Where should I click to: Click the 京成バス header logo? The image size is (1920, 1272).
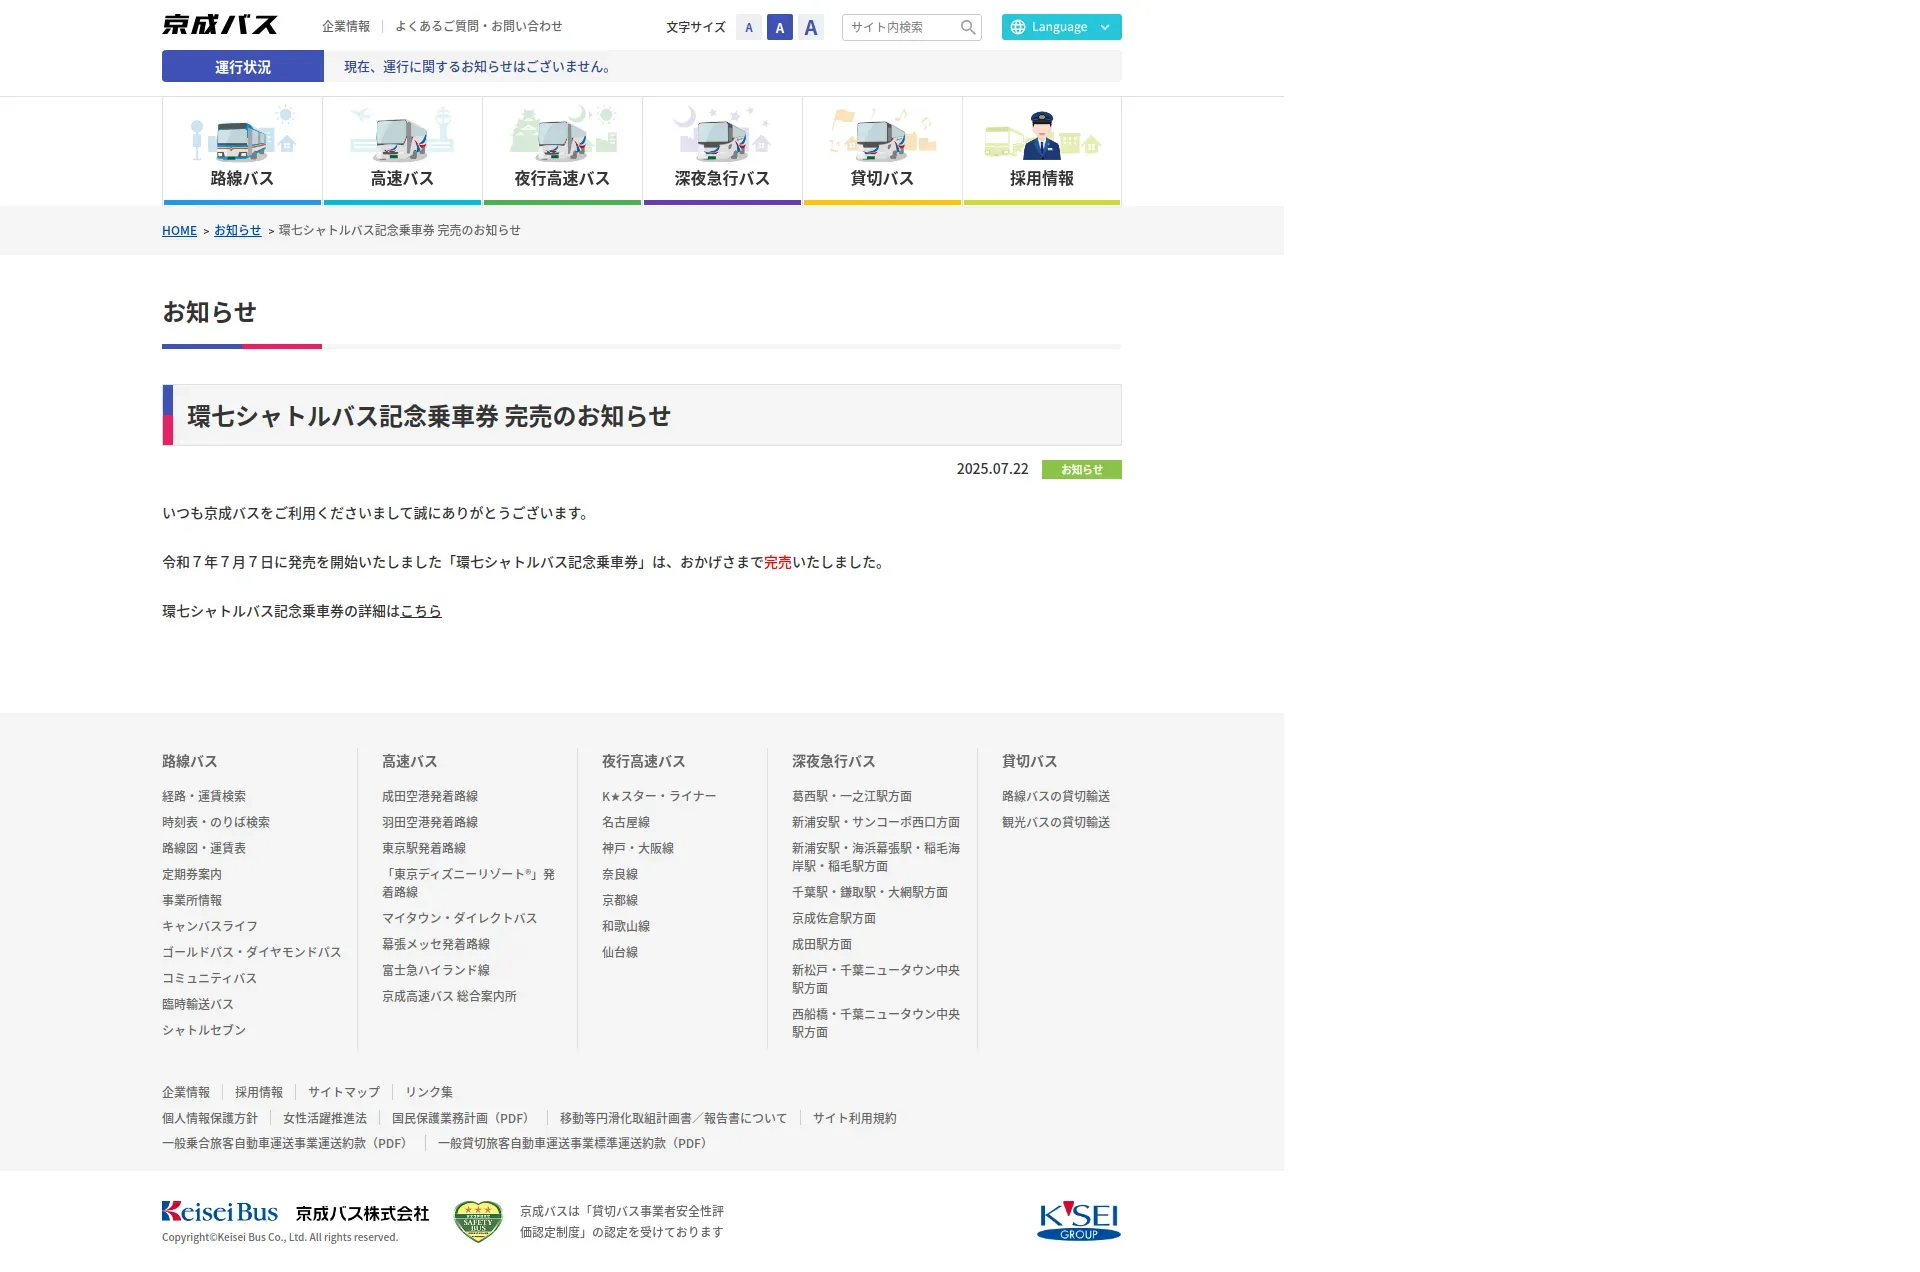pos(220,25)
